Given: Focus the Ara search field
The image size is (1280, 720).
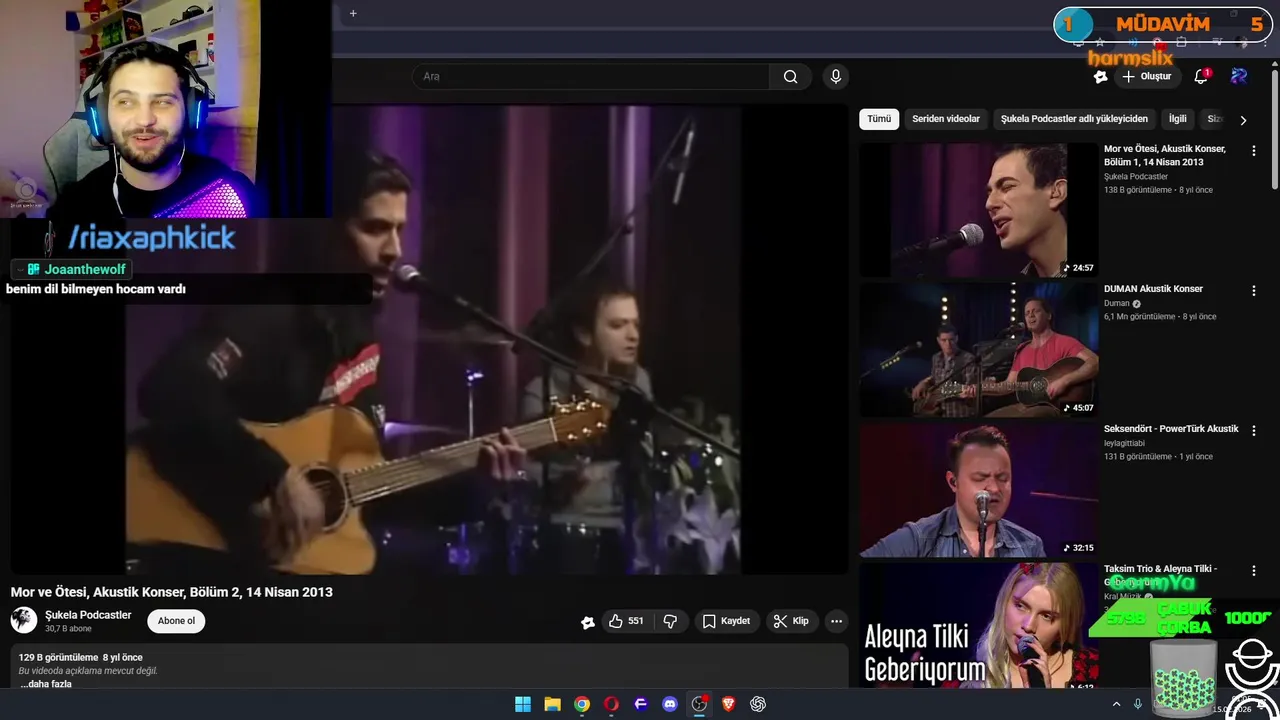Looking at the screenshot, I should click(590, 76).
